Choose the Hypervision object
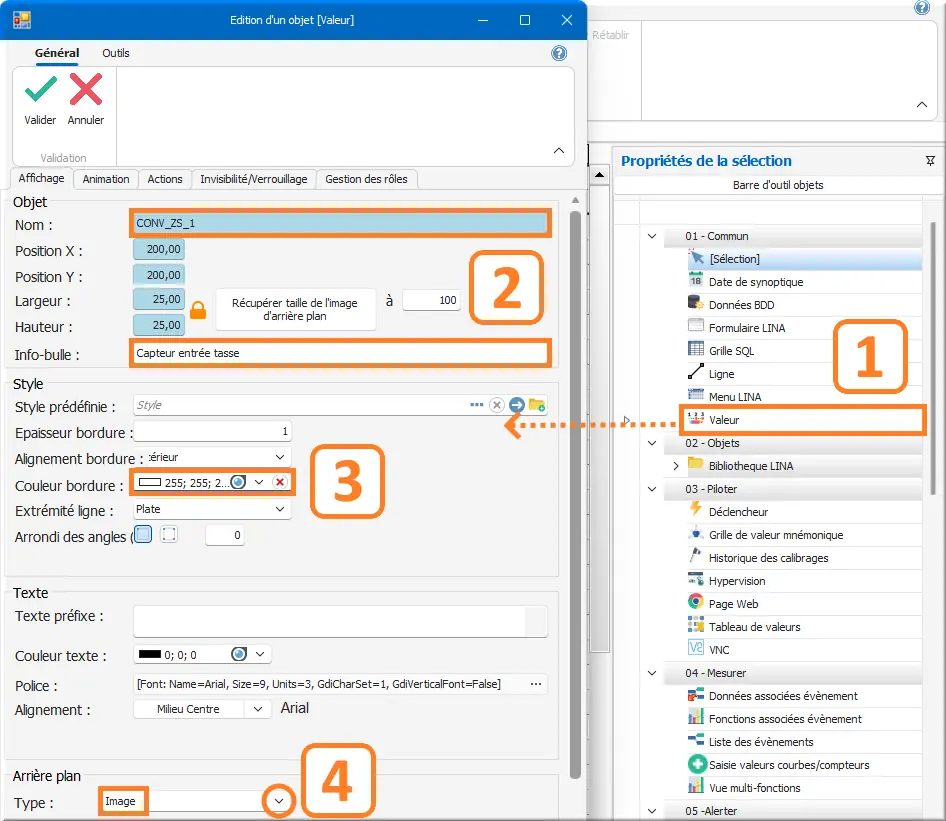 [805, 581]
